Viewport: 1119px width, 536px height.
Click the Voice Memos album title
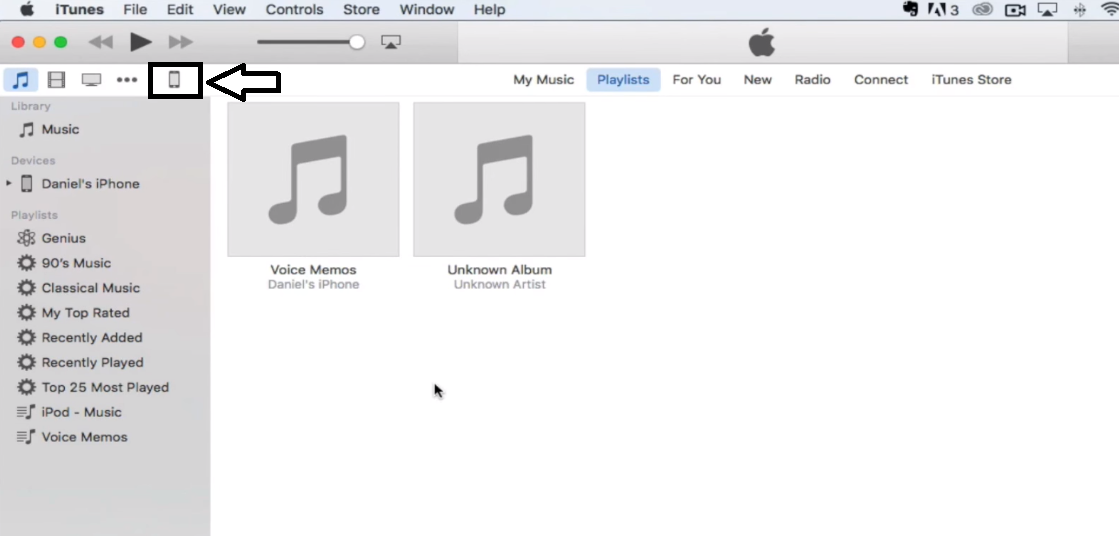[313, 270]
